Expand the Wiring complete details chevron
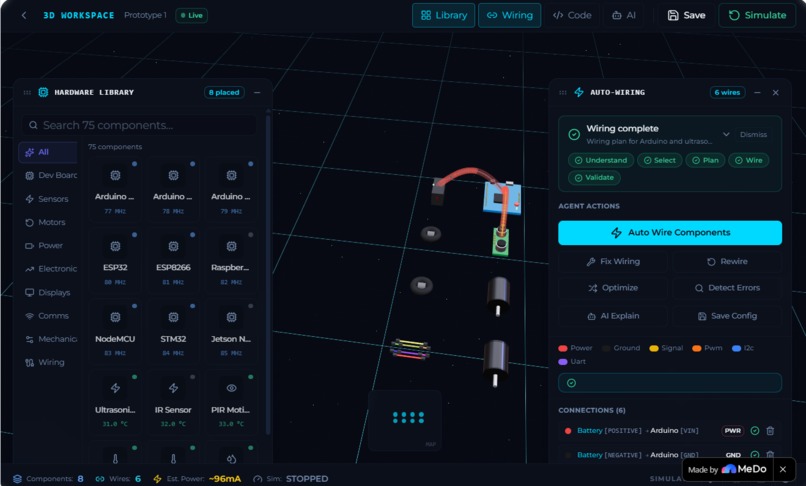 click(x=726, y=134)
